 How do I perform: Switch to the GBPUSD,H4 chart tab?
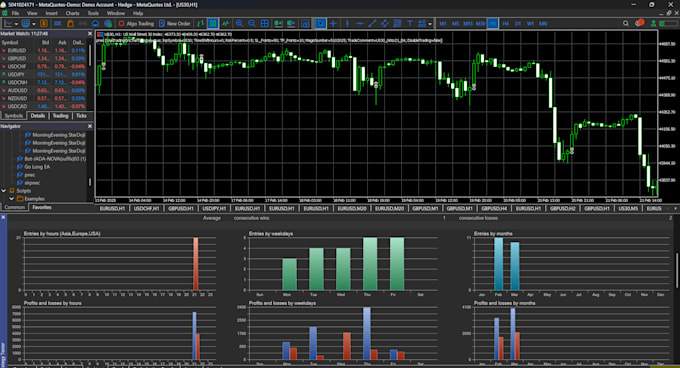point(494,208)
